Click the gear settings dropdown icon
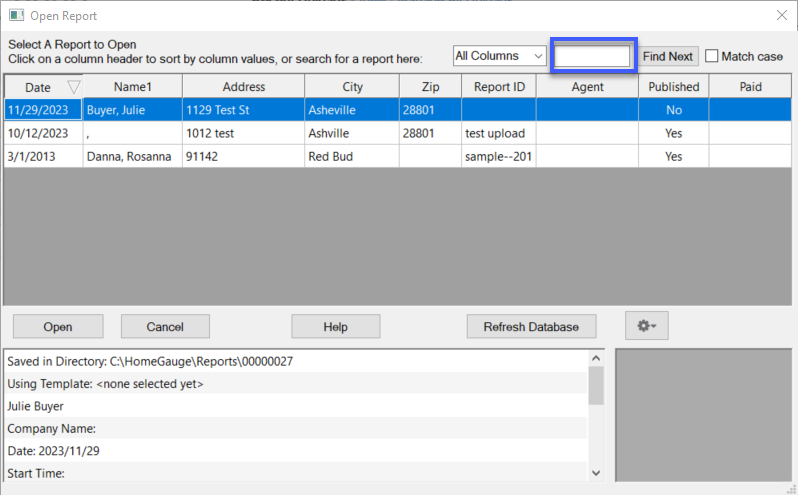 click(646, 326)
